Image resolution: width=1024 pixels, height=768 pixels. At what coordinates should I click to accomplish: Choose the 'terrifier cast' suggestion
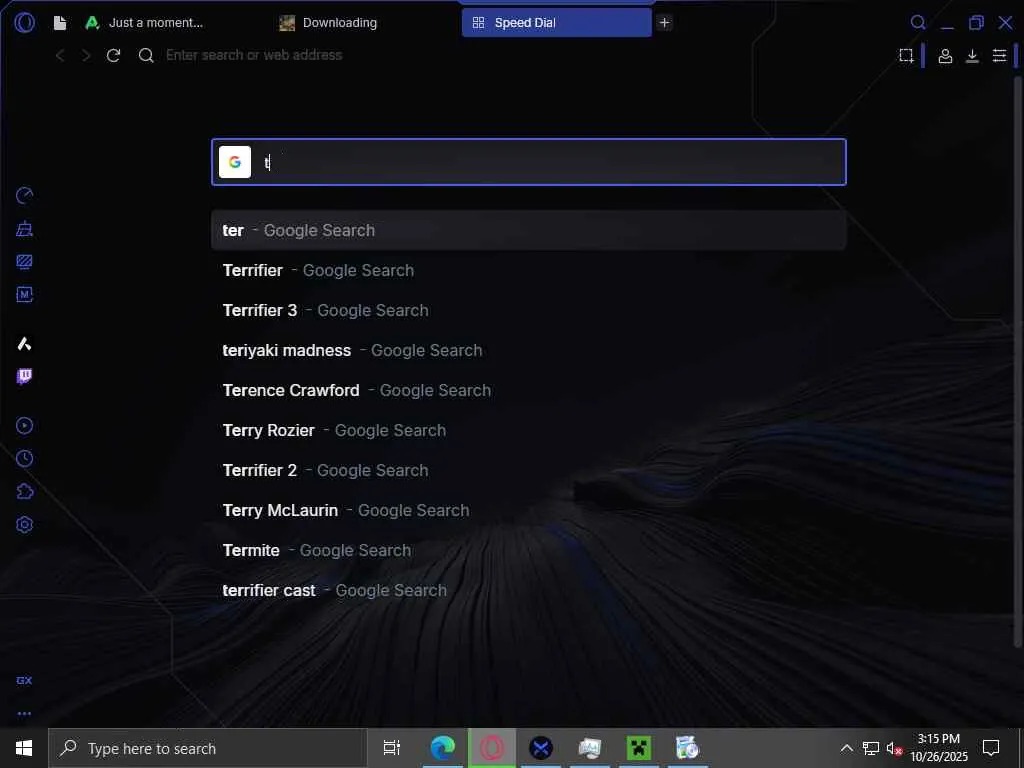click(x=529, y=590)
